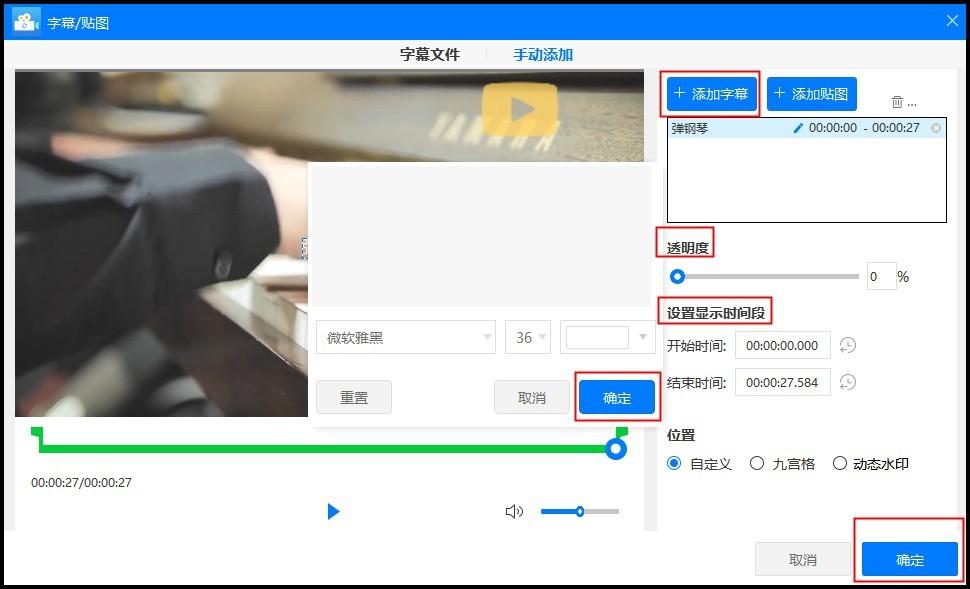The height and width of the screenshot is (589, 970).
Task: Click the pencil edit icon on 弹钢琴 subtitle row
Action: (798, 128)
